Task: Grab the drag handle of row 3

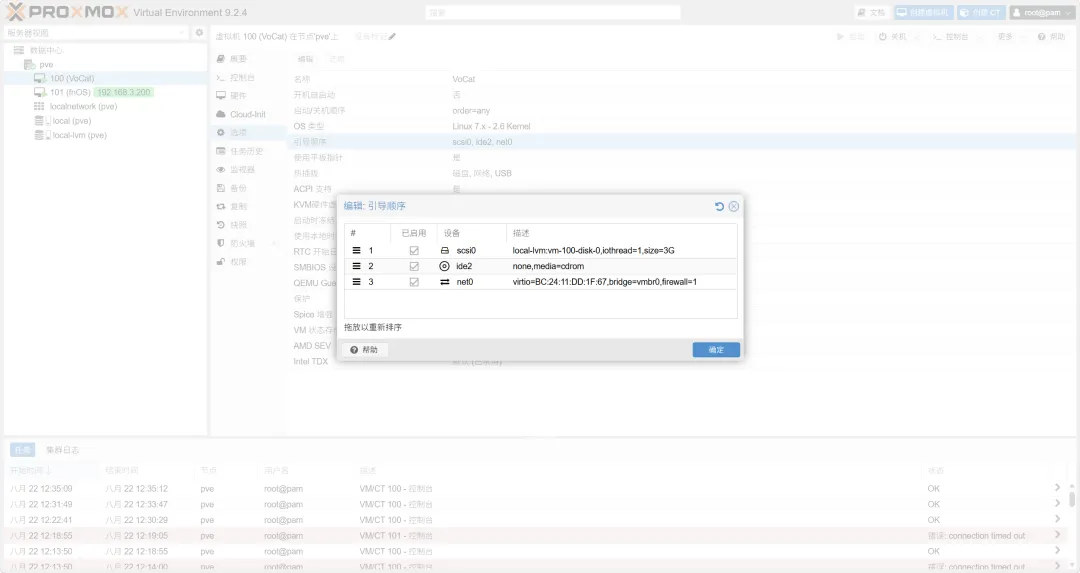Action: tap(356, 282)
